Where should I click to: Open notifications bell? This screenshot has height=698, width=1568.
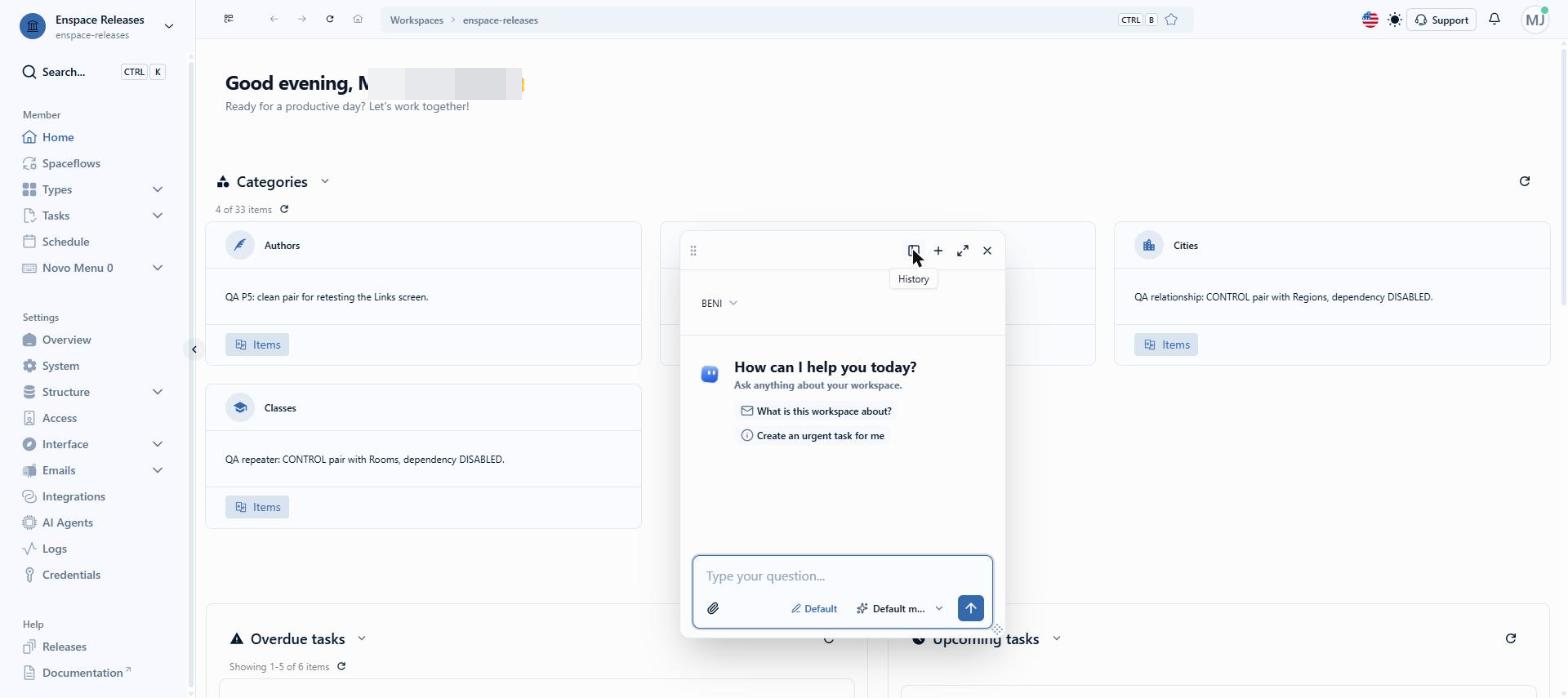(1494, 19)
